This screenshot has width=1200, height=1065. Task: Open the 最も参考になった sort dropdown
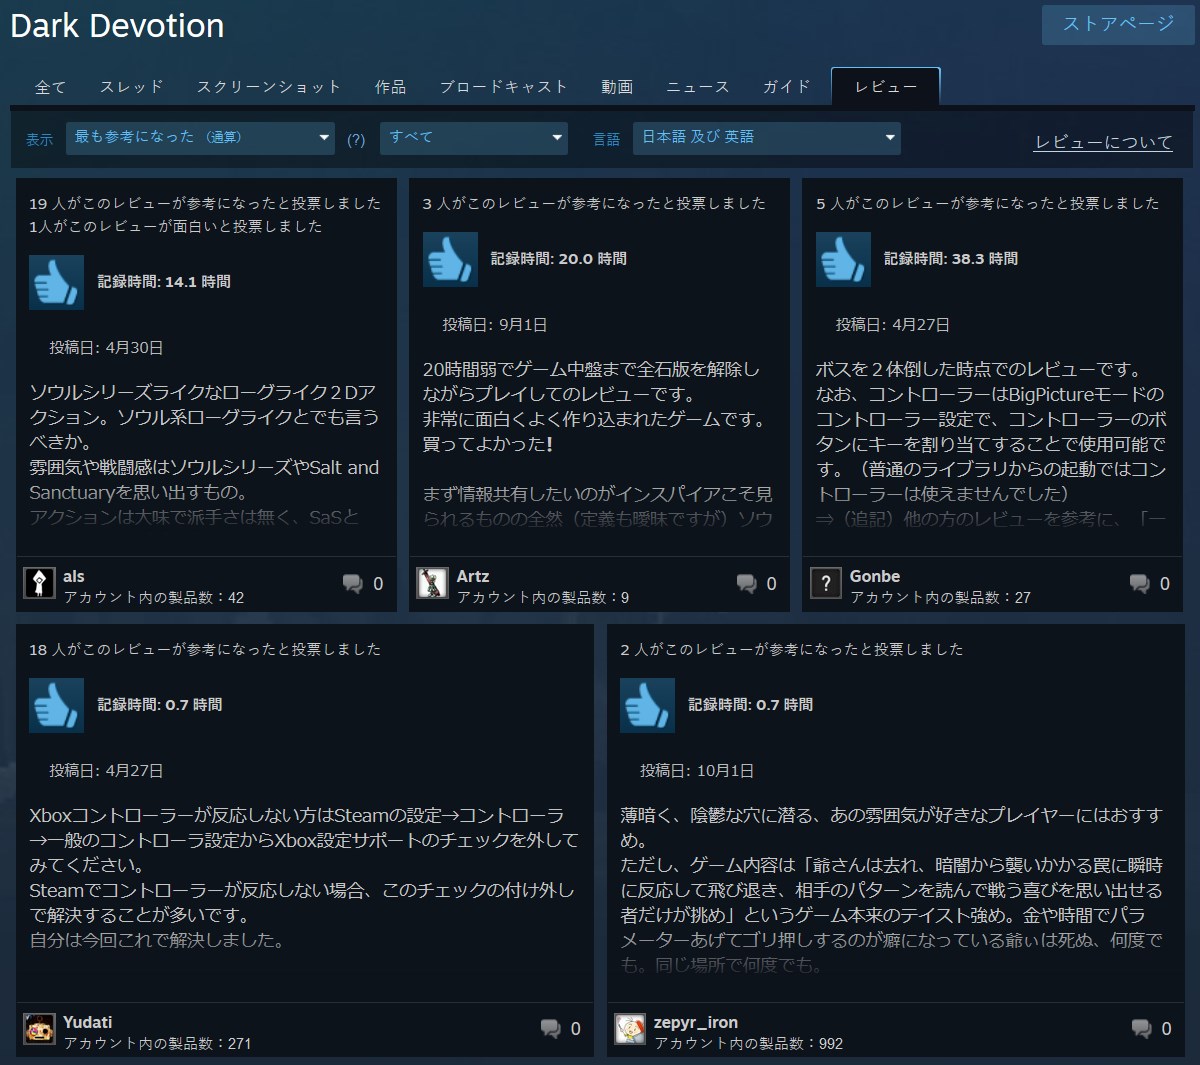point(201,138)
